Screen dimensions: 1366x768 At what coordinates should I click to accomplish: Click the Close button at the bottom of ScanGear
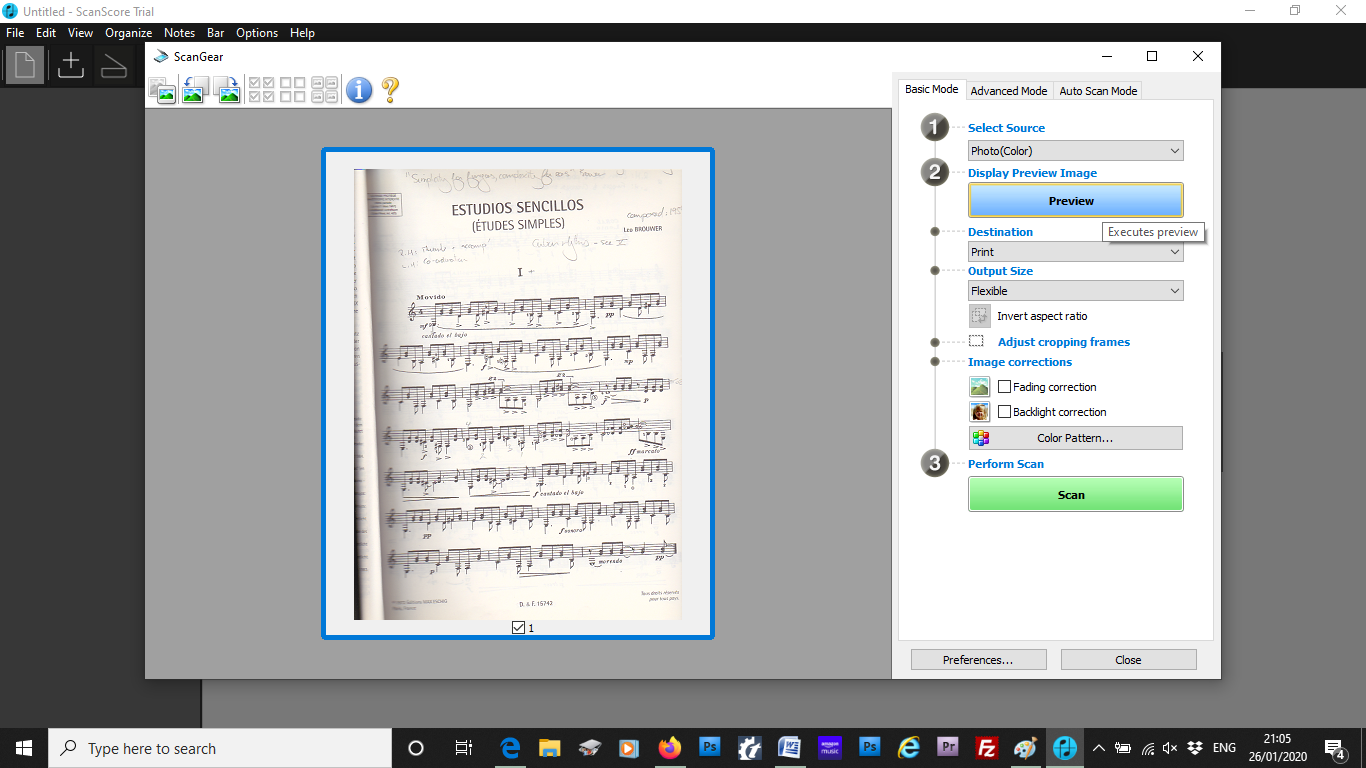[x=1128, y=660]
